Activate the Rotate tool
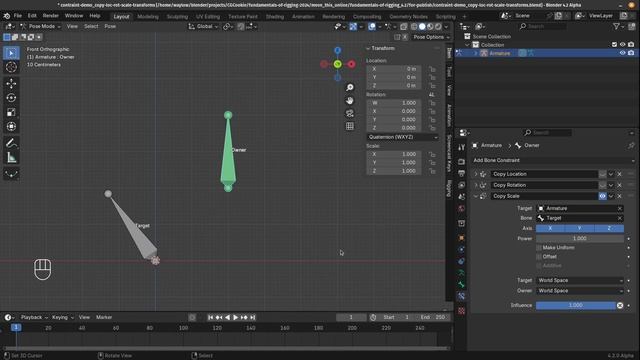640x360 pixels. [x=11, y=98]
